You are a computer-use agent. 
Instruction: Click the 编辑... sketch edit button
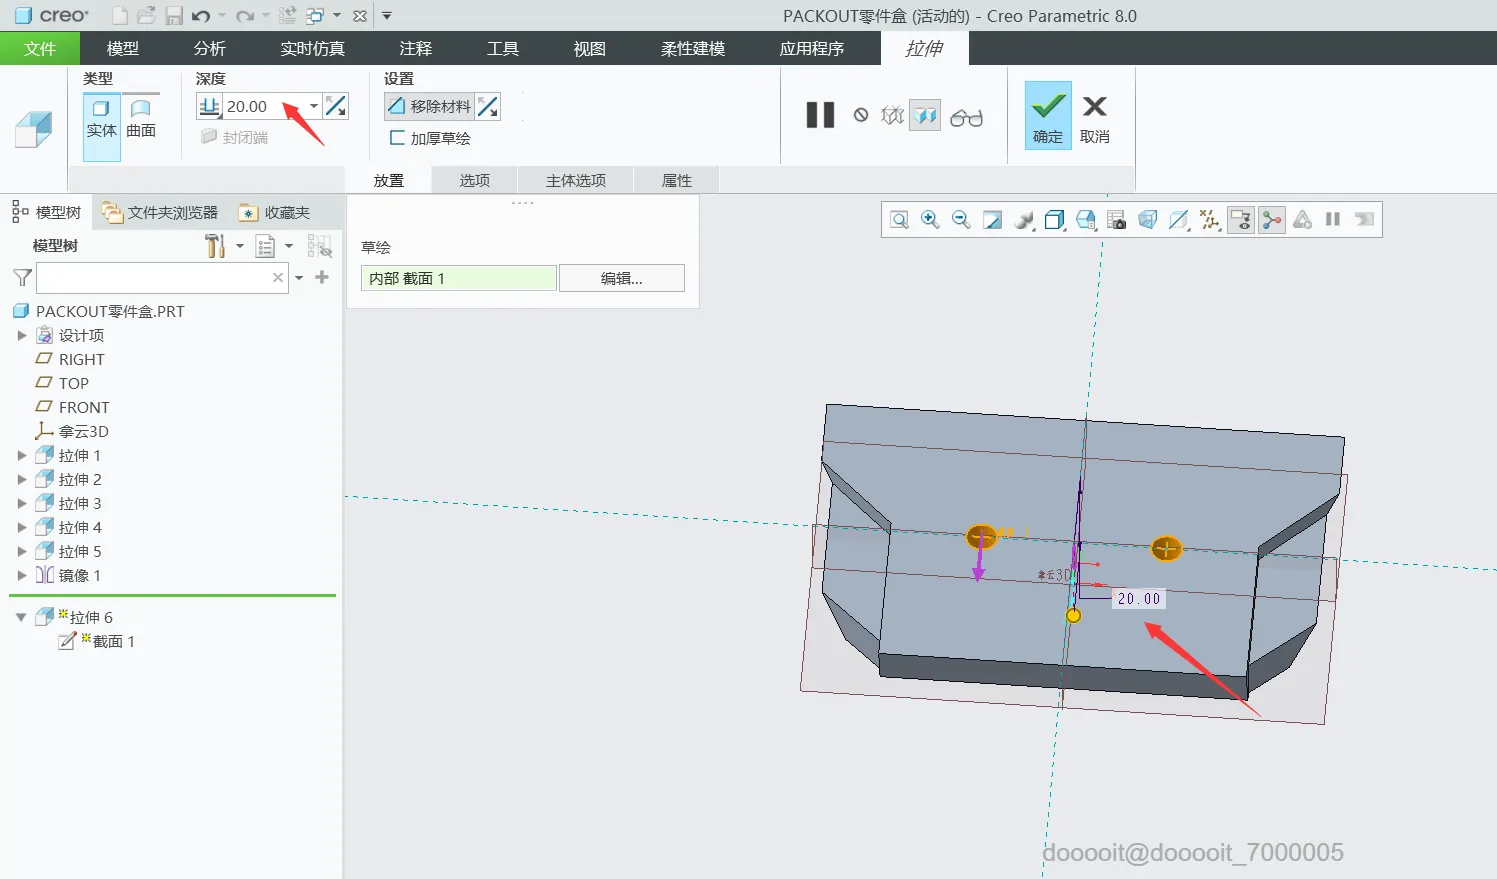pyautogui.click(x=622, y=278)
